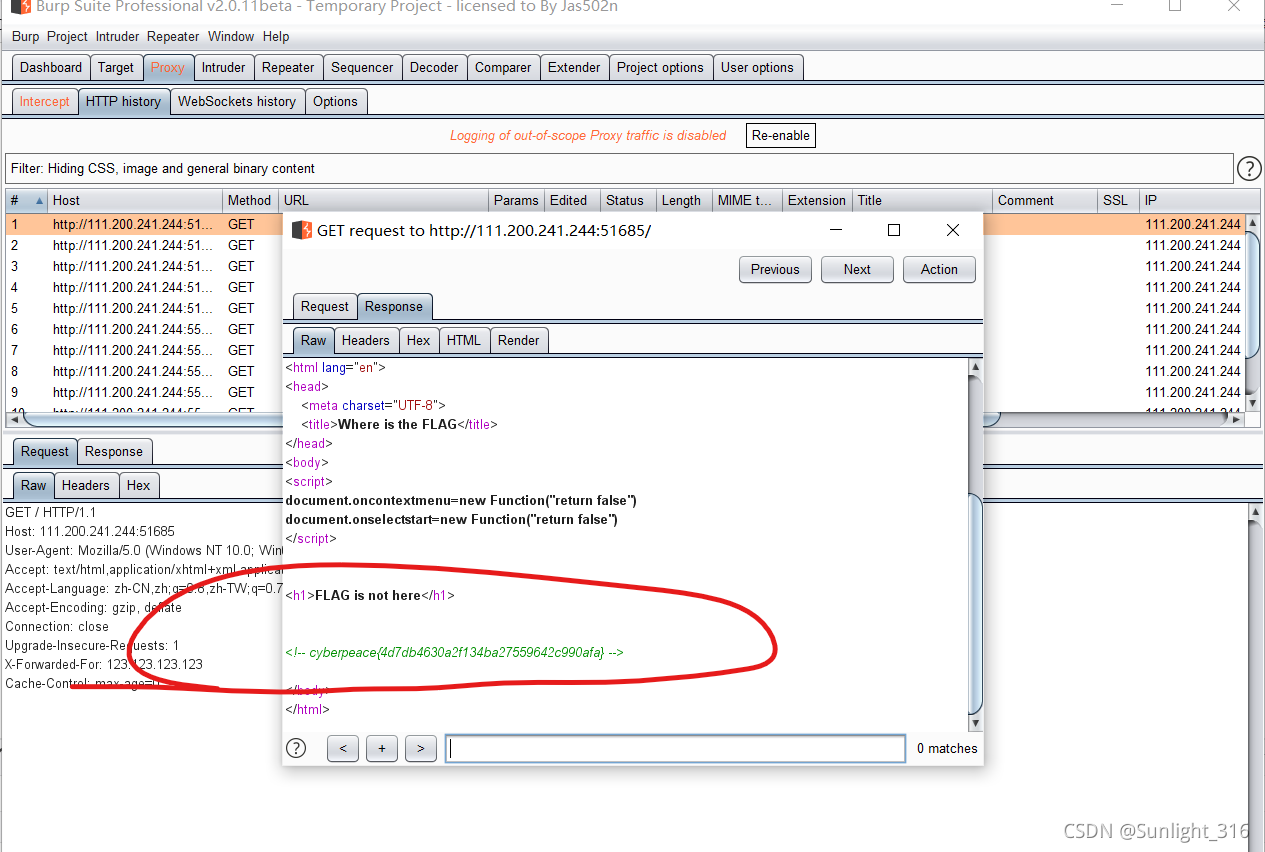This screenshot has height=852, width=1265.
Task: Open the popup Response tab
Action: (x=394, y=306)
